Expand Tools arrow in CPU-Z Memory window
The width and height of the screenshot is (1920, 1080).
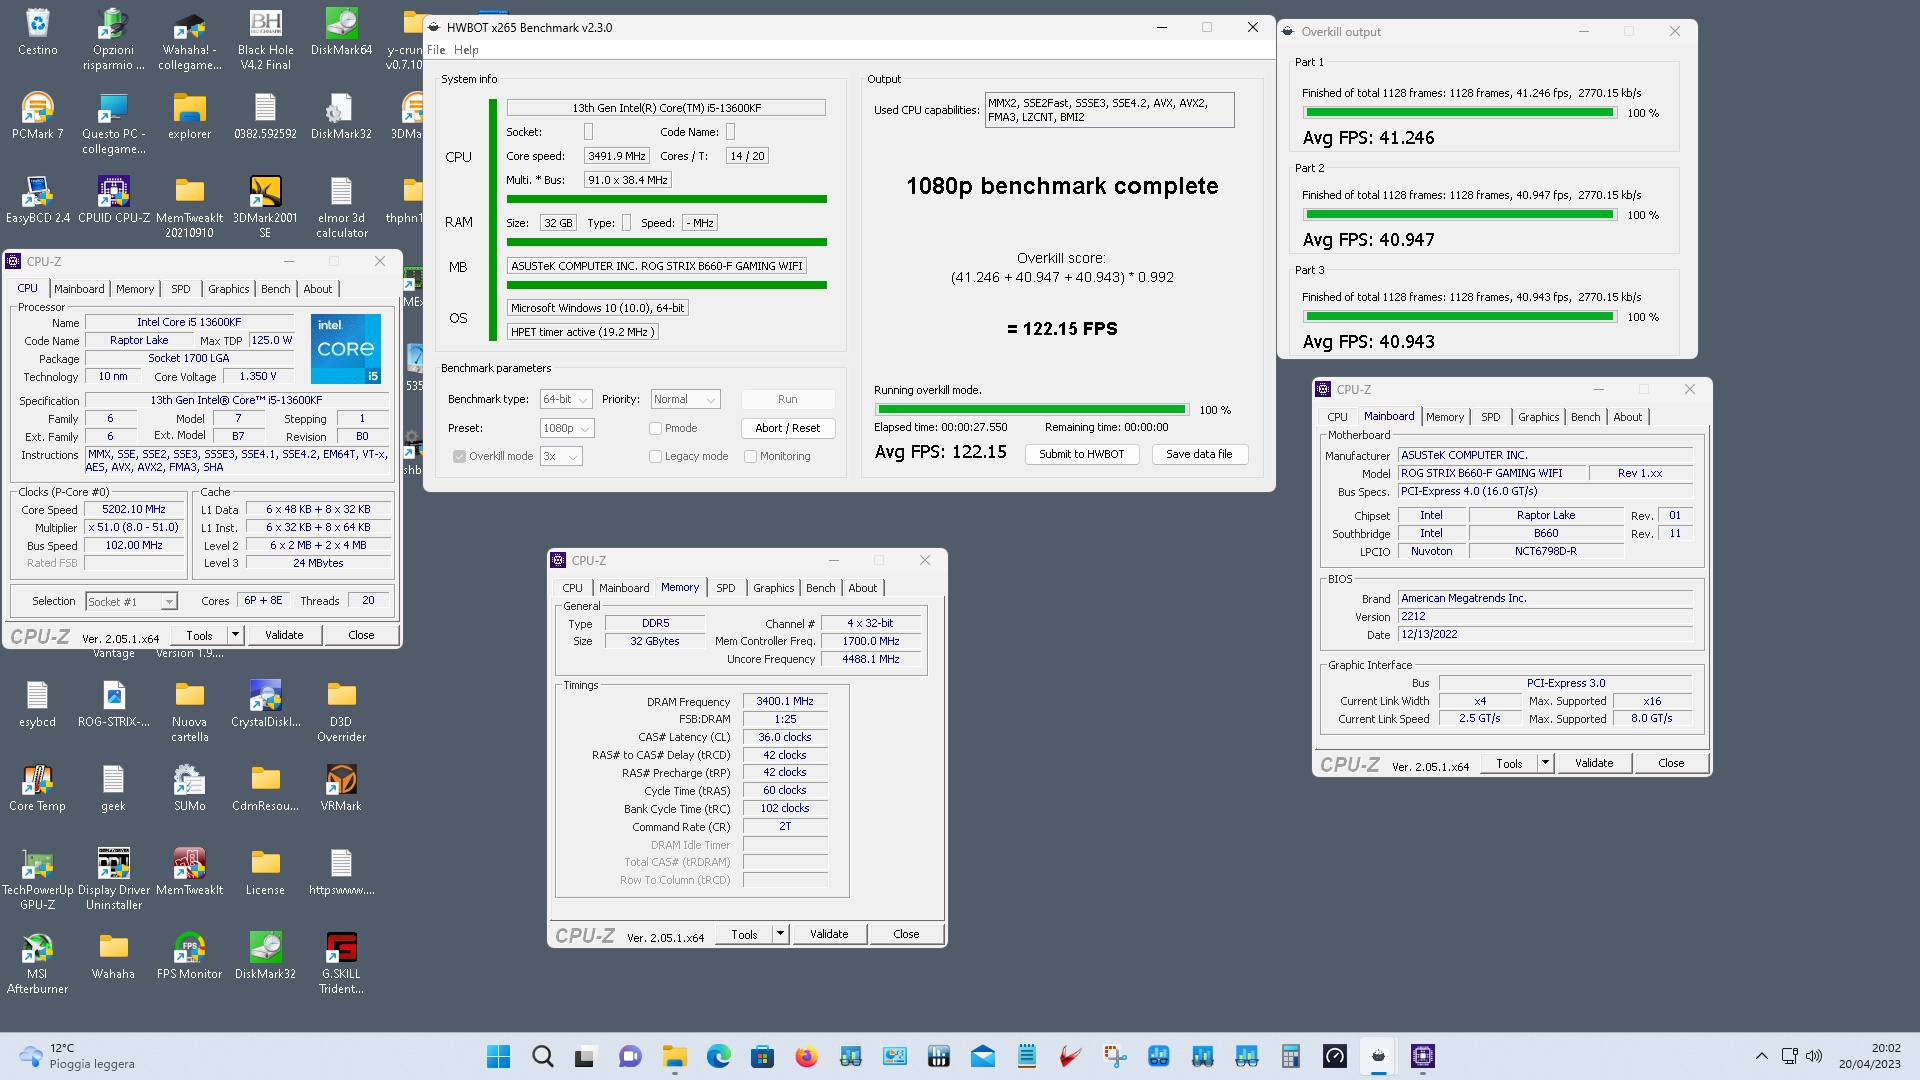coord(780,934)
